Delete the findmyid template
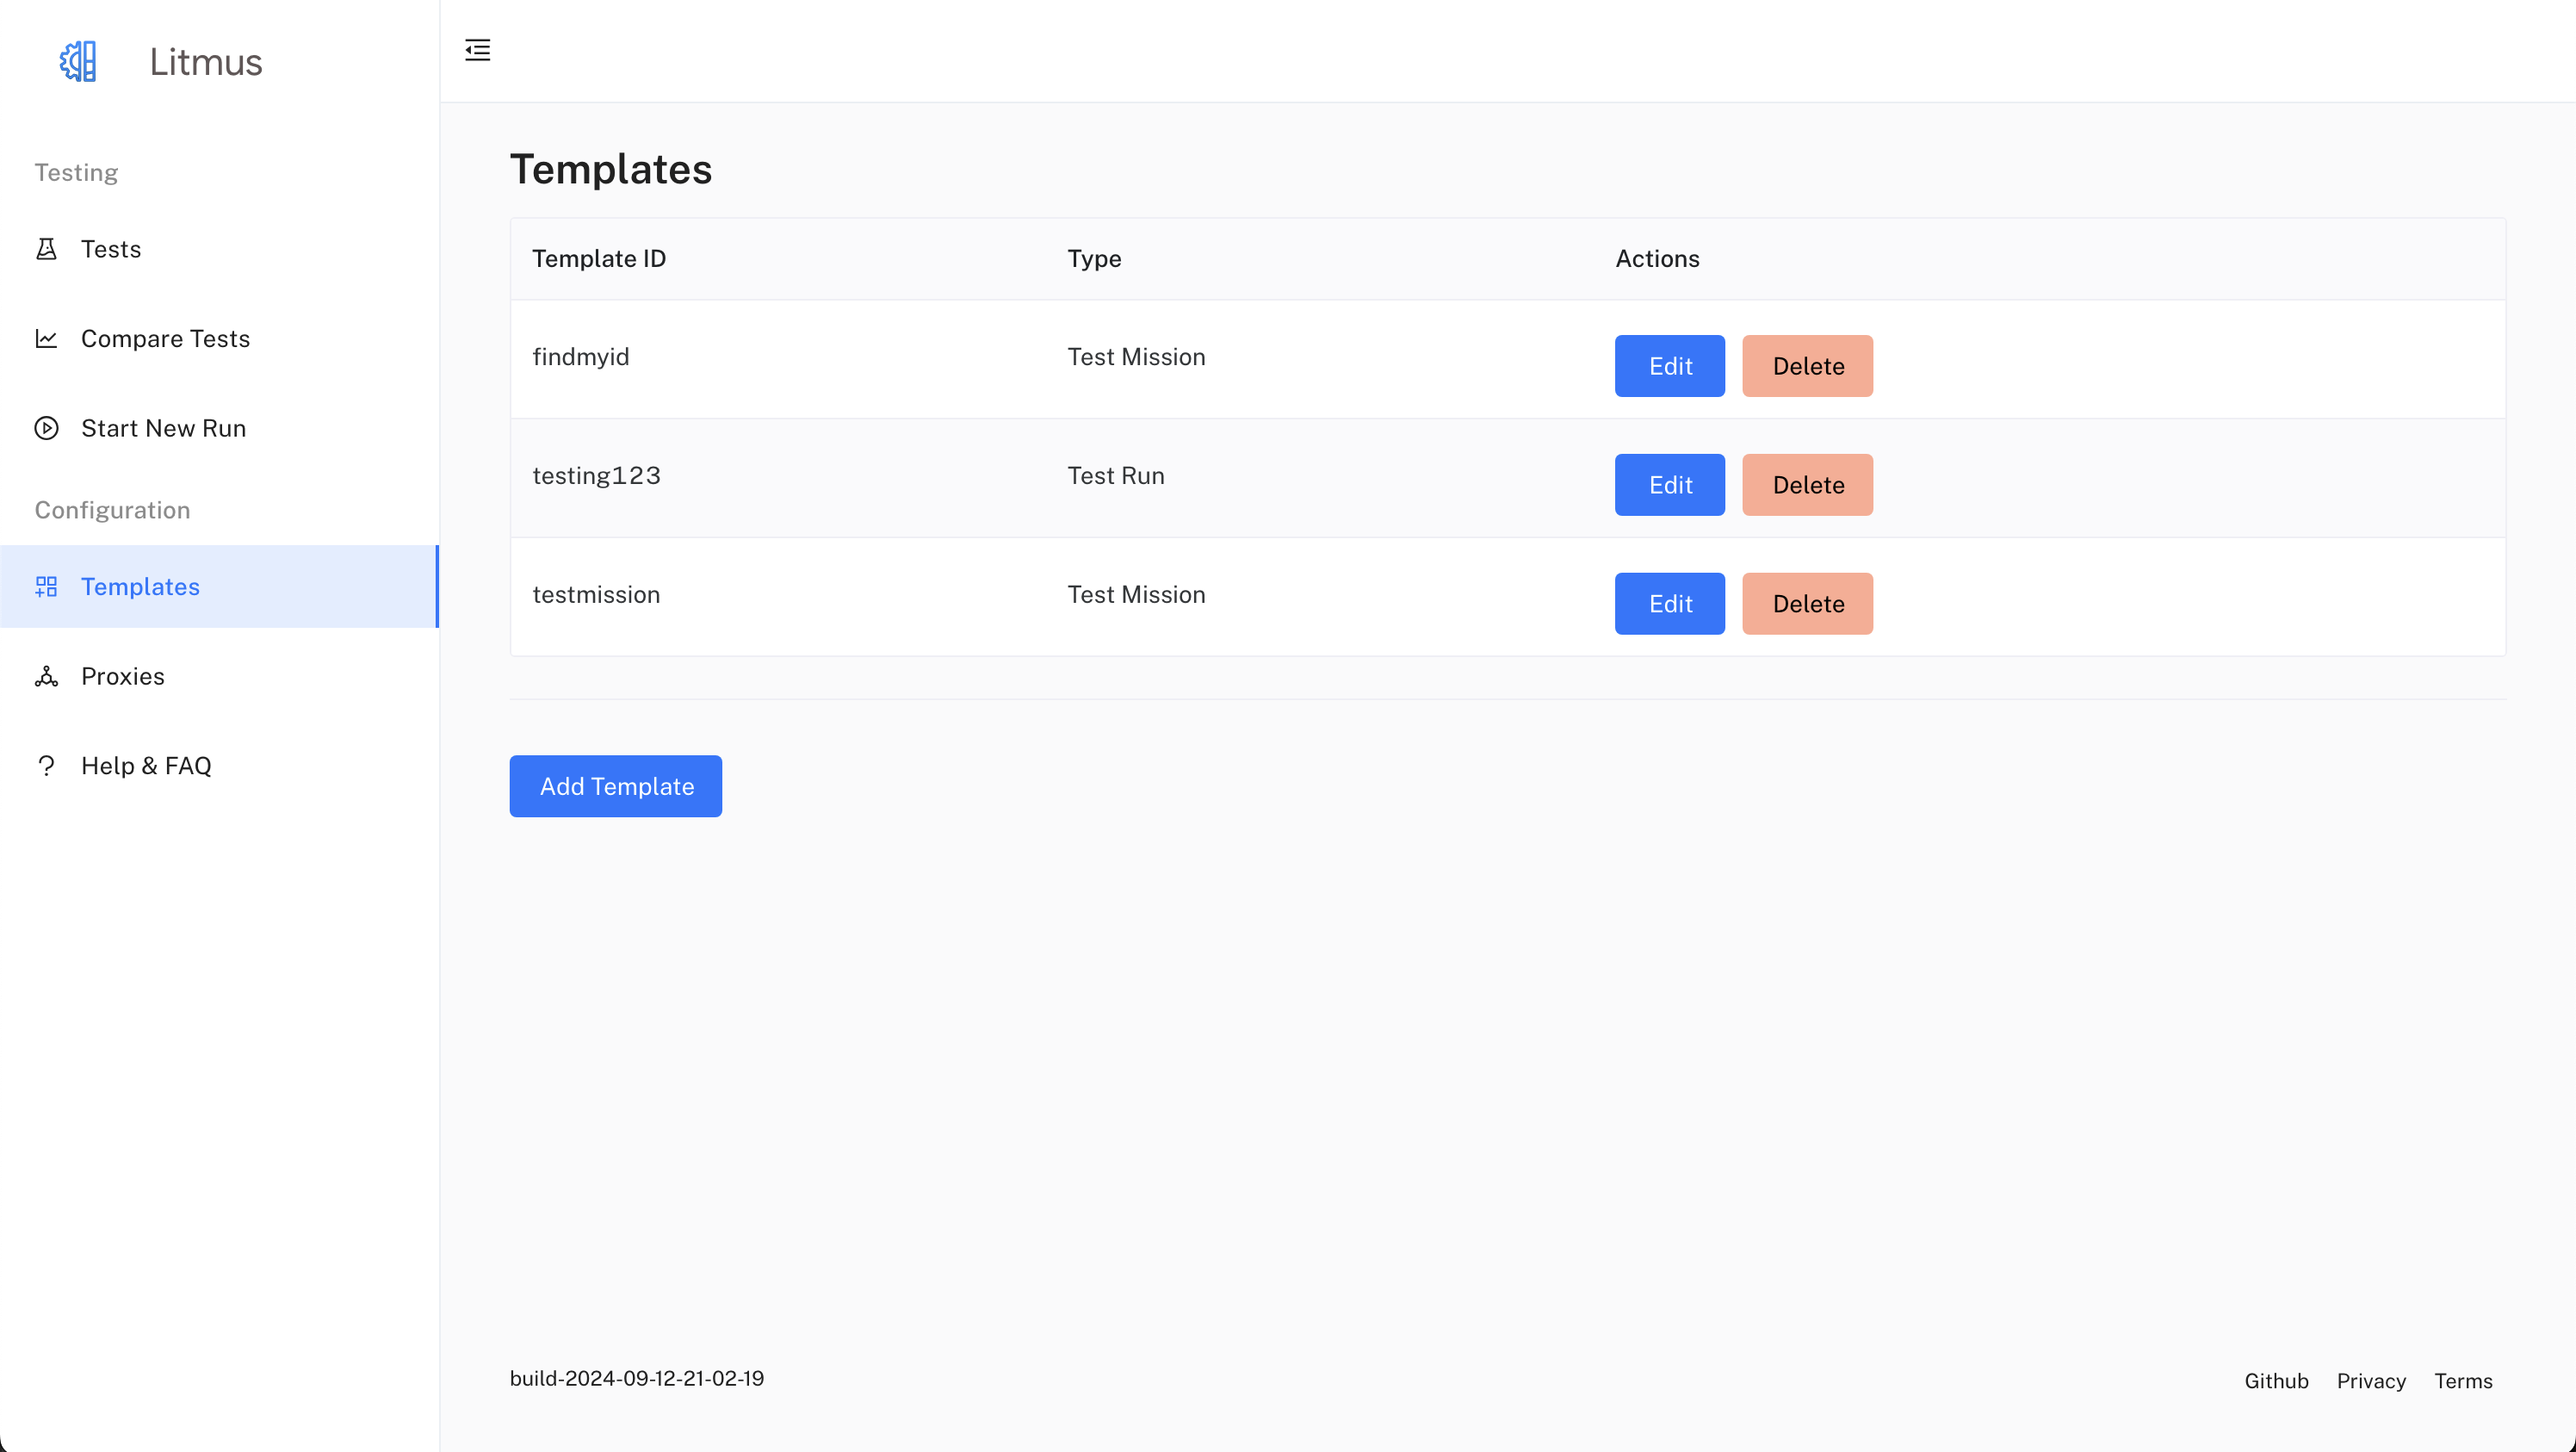 [1808, 366]
